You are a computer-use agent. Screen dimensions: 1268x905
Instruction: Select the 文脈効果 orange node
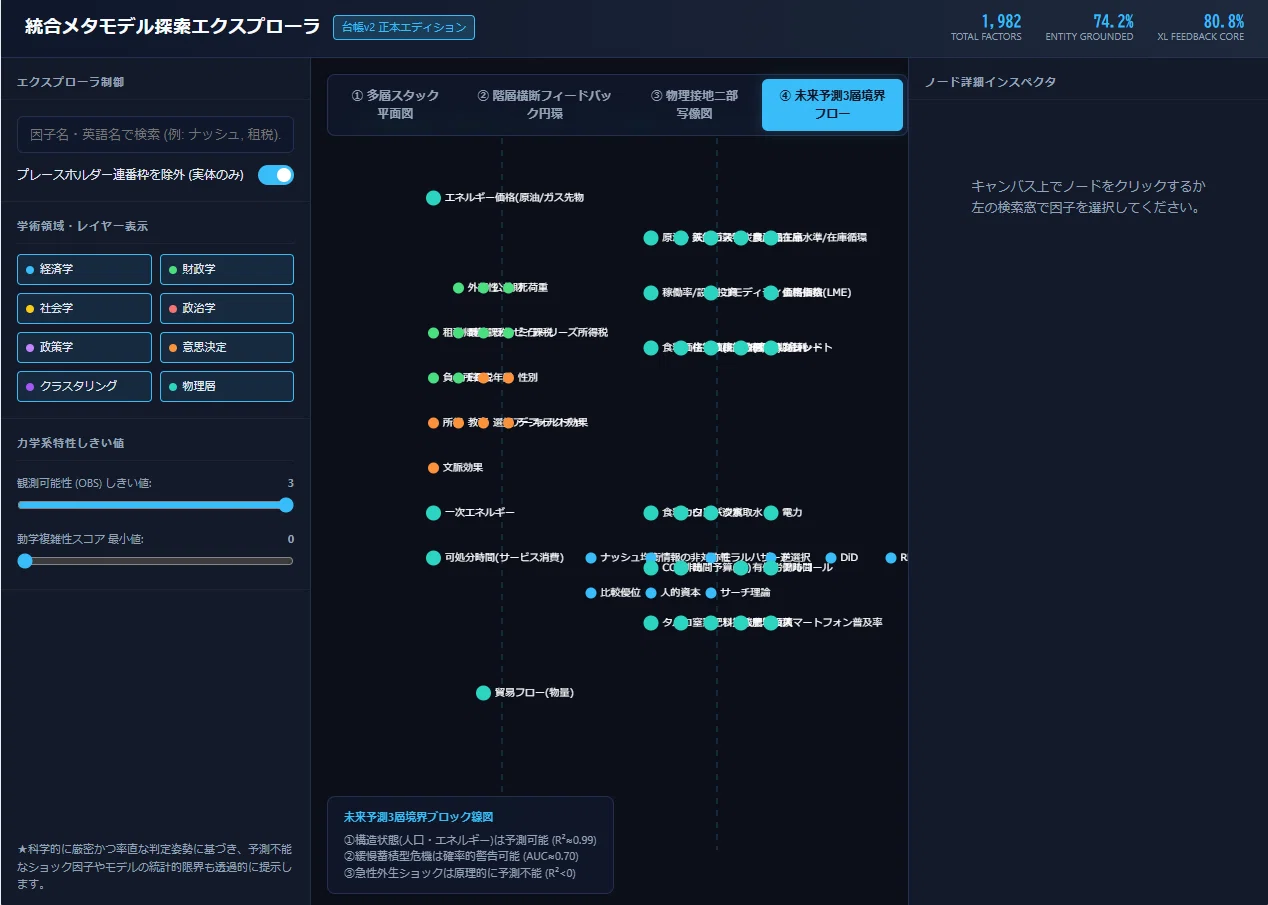[433, 468]
